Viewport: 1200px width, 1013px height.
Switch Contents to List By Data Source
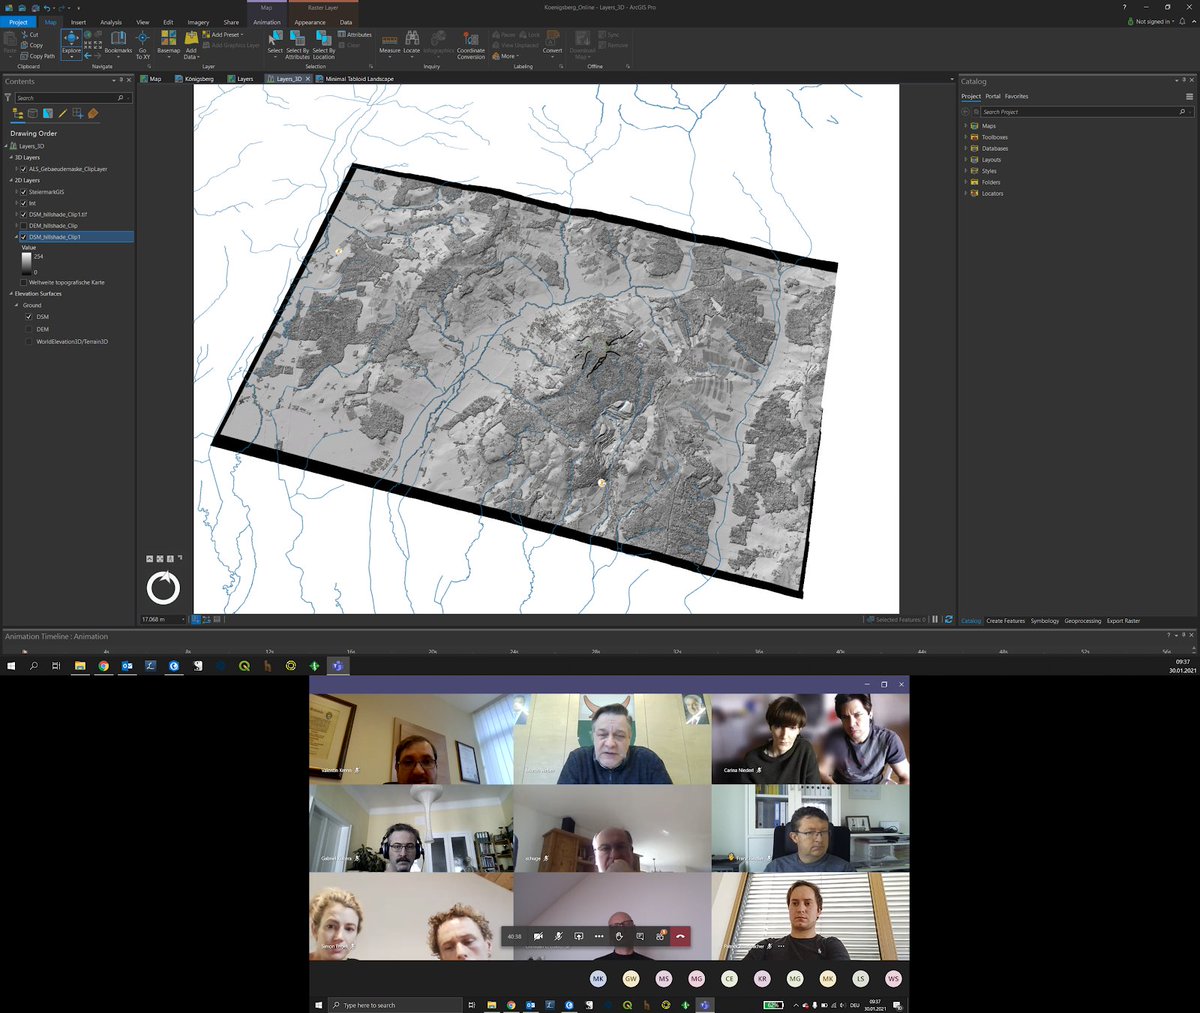[x=33, y=114]
